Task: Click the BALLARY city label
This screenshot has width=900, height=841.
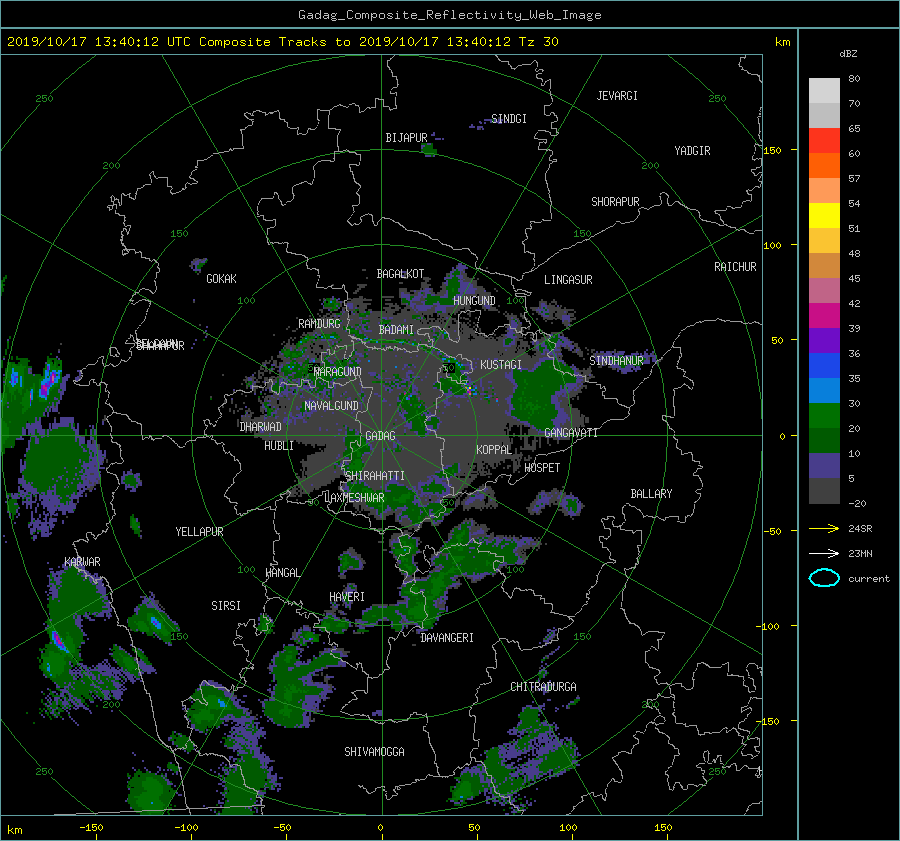Action: click(x=651, y=494)
